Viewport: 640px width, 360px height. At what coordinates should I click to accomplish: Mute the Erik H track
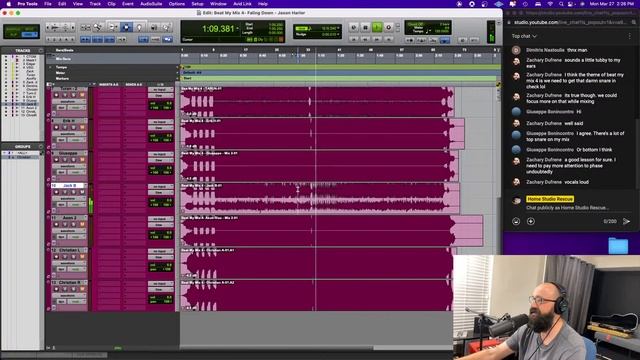click(x=82, y=127)
